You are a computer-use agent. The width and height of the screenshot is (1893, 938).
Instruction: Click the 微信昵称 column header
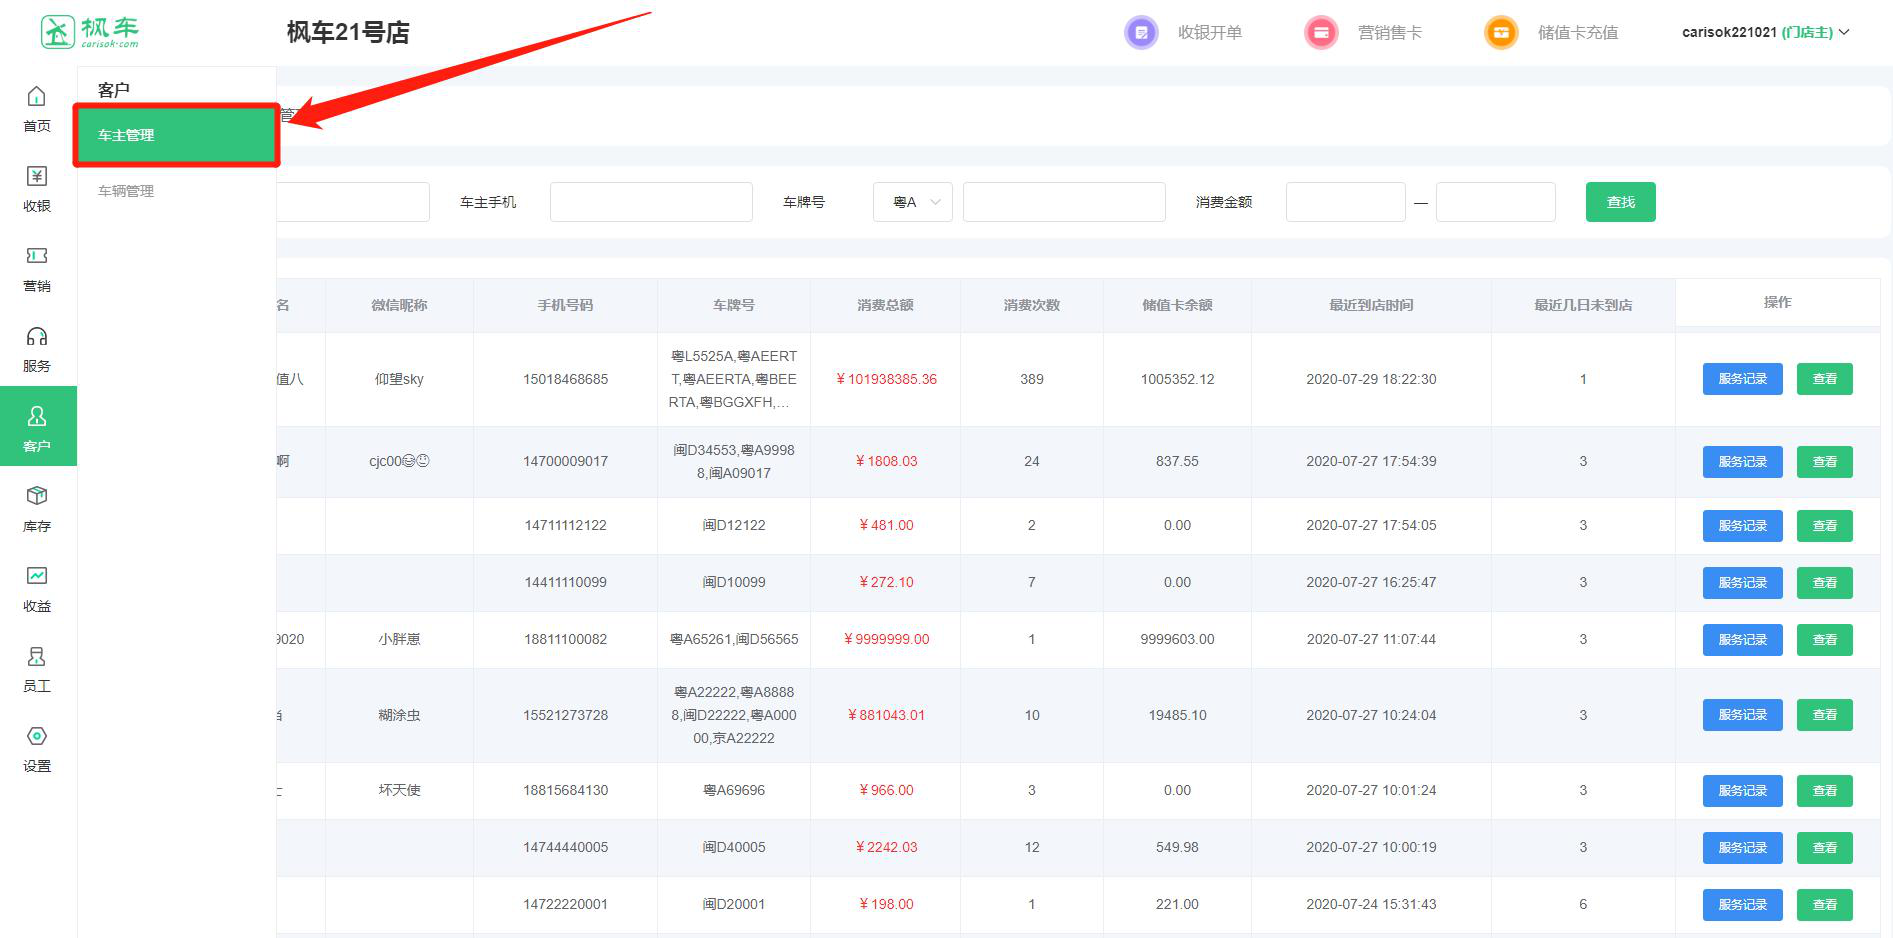[x=399, y=305]
